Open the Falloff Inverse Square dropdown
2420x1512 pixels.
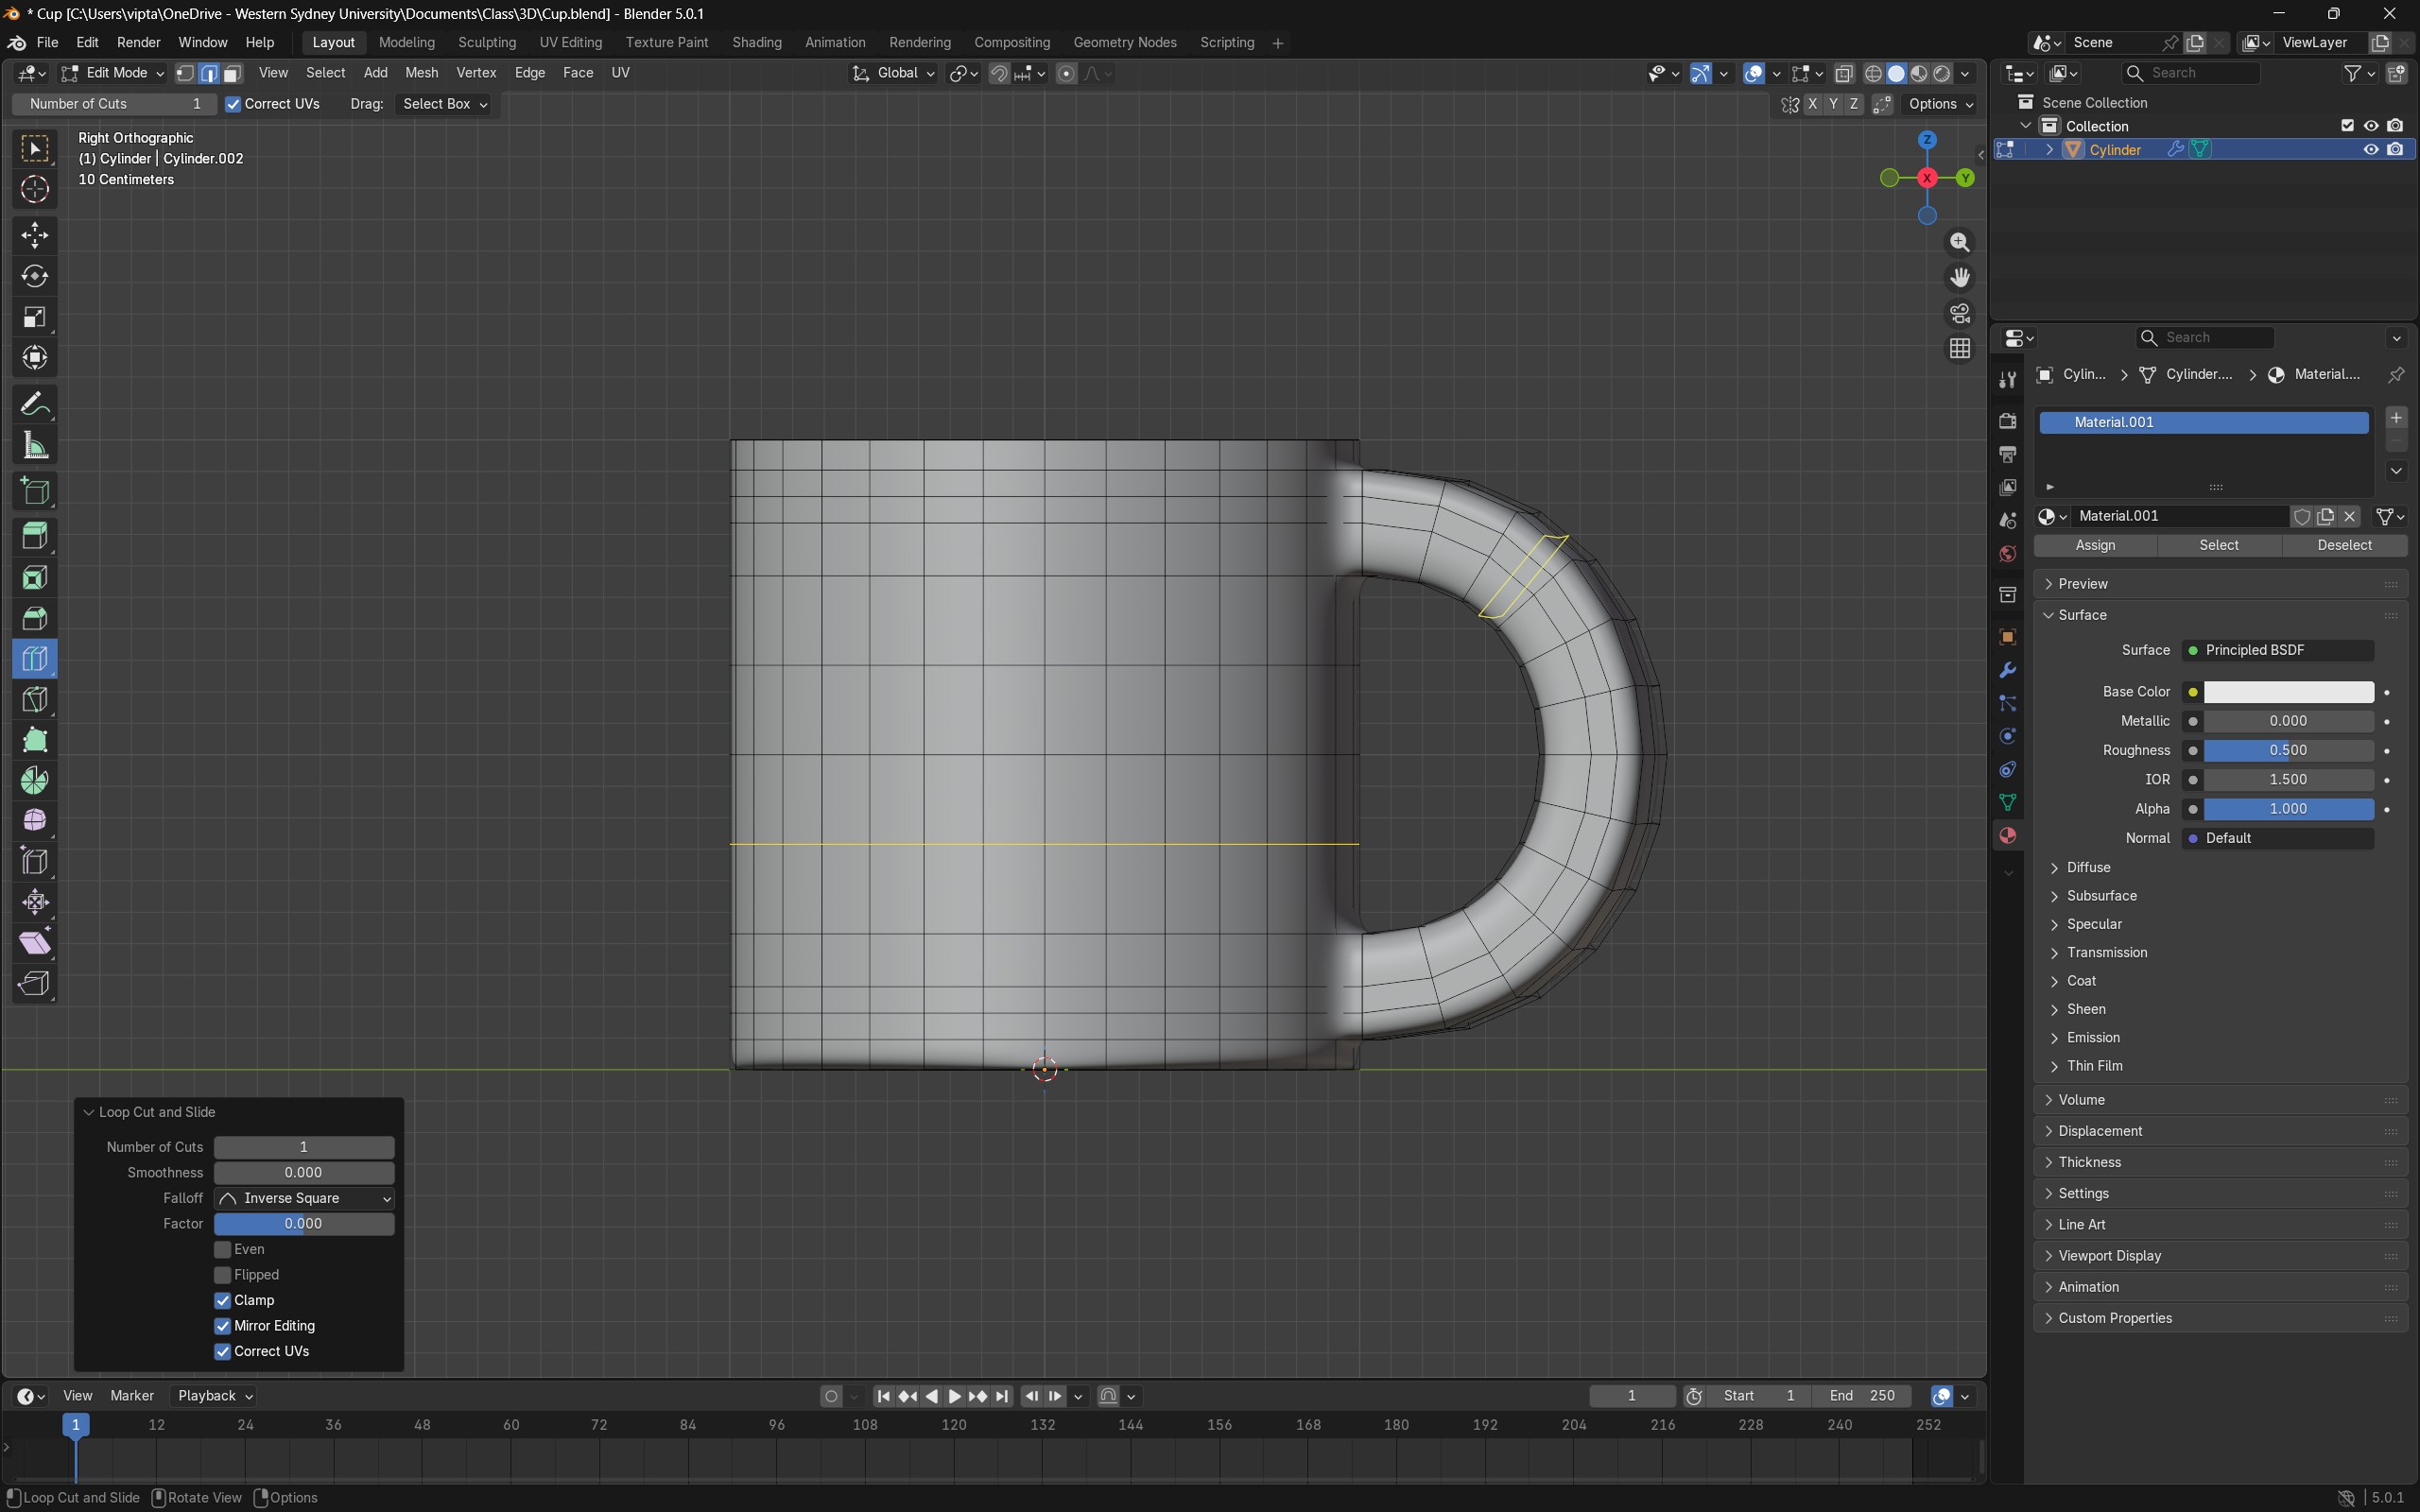point(304,1198)
